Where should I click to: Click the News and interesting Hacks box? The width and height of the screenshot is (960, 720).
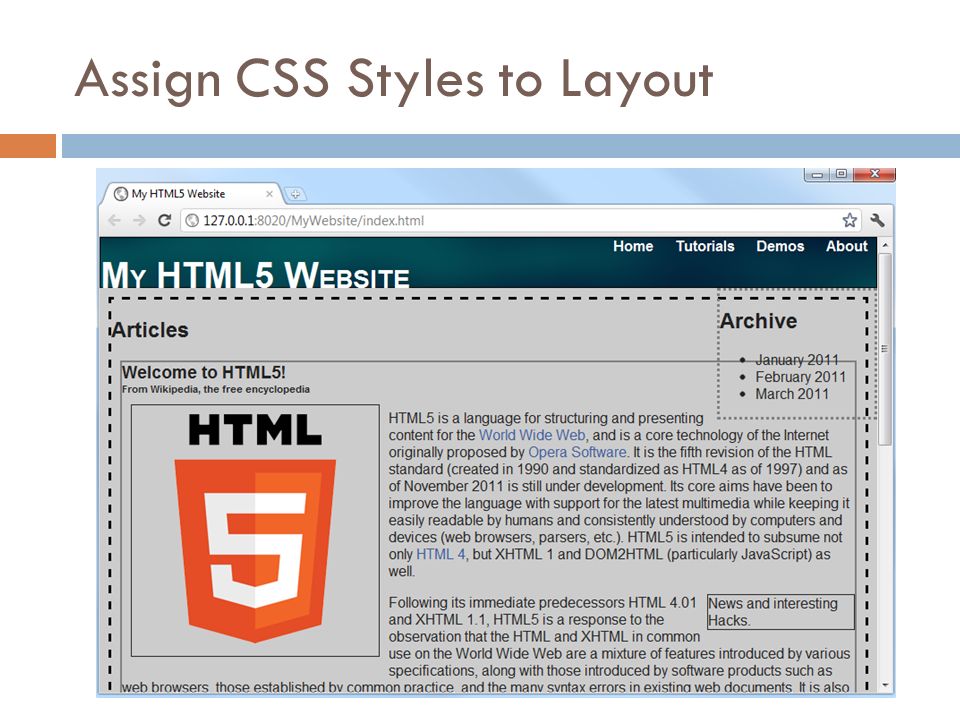781,612
